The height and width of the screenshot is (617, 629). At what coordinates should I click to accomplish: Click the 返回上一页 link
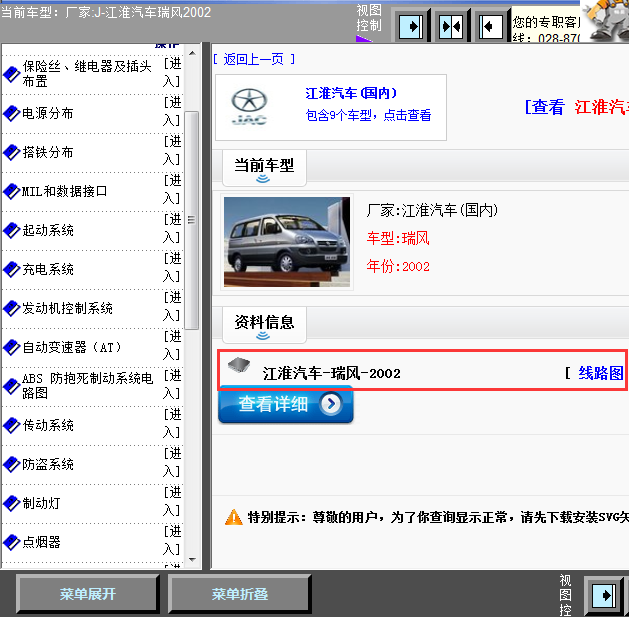[x=254, y=59]
